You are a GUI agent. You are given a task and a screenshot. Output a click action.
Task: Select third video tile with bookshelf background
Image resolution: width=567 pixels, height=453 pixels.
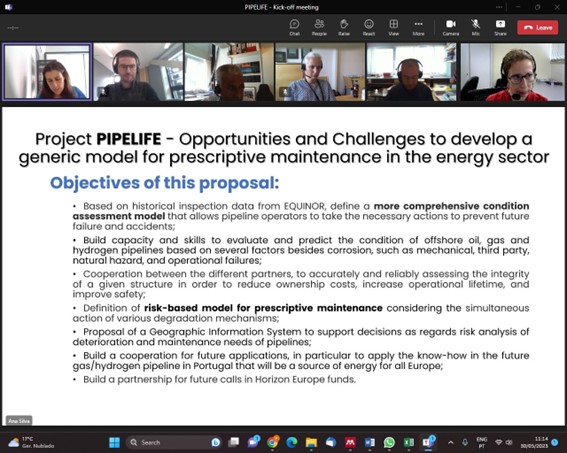click(x=229, y=72)
